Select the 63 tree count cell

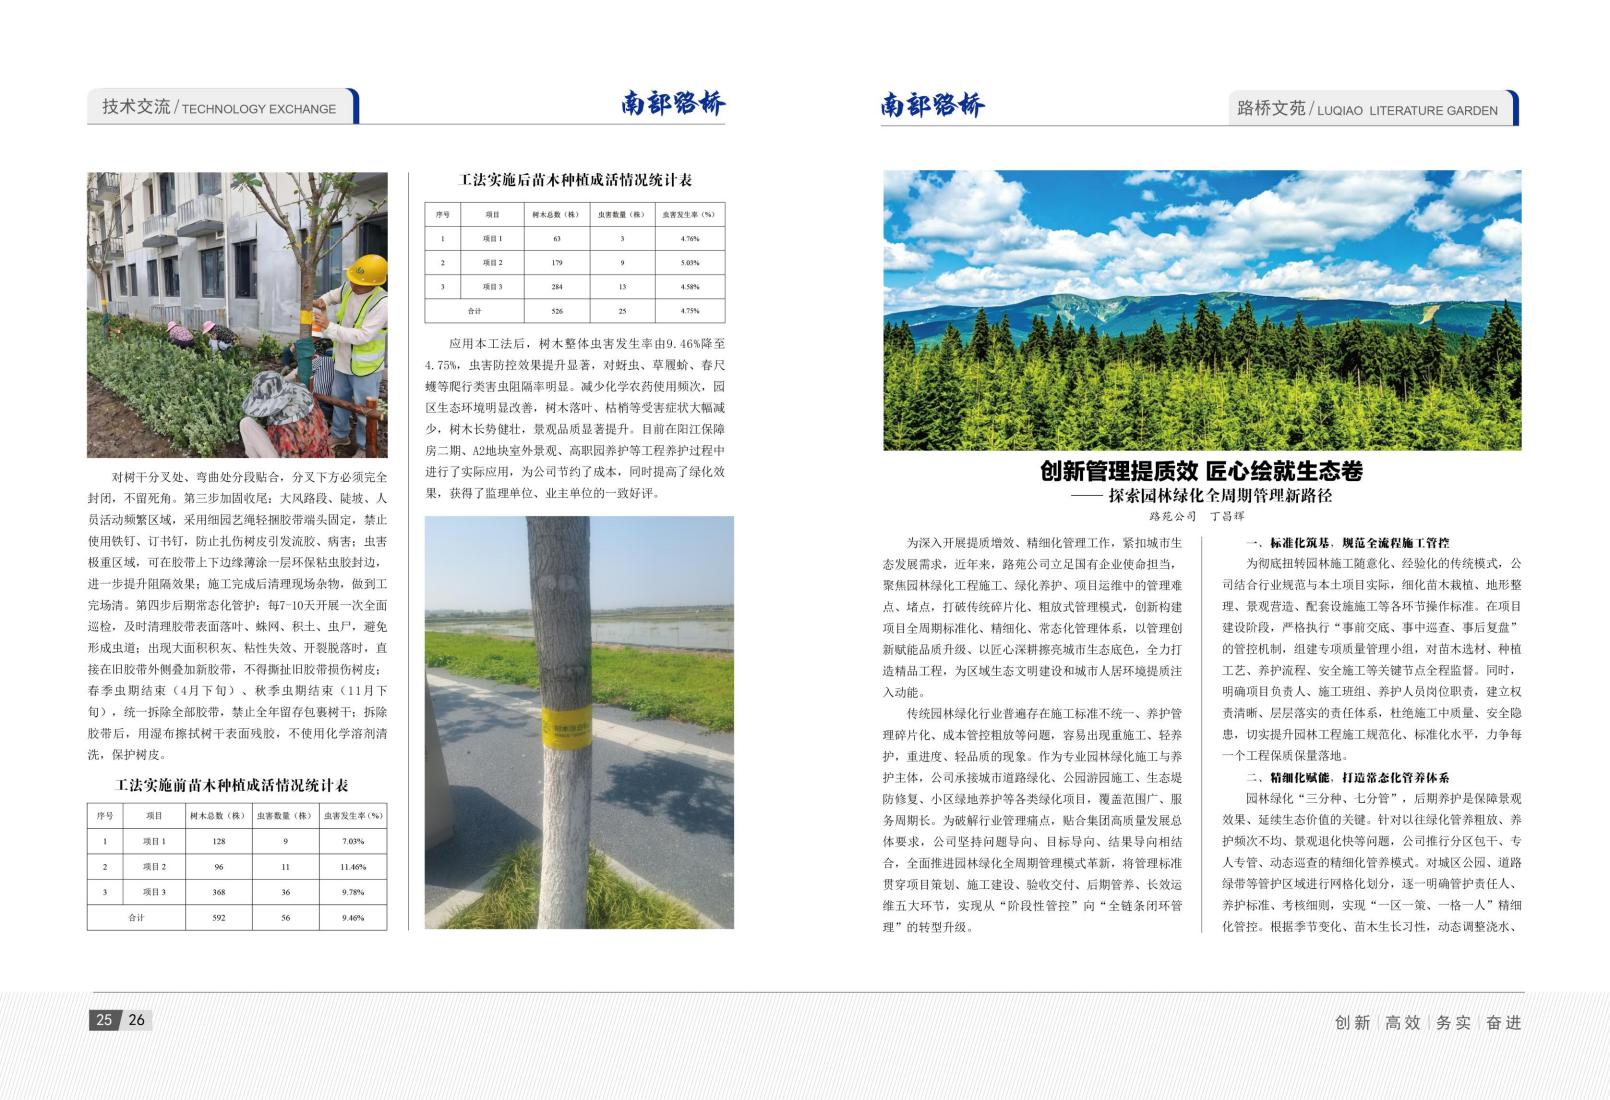click(557, 239)
